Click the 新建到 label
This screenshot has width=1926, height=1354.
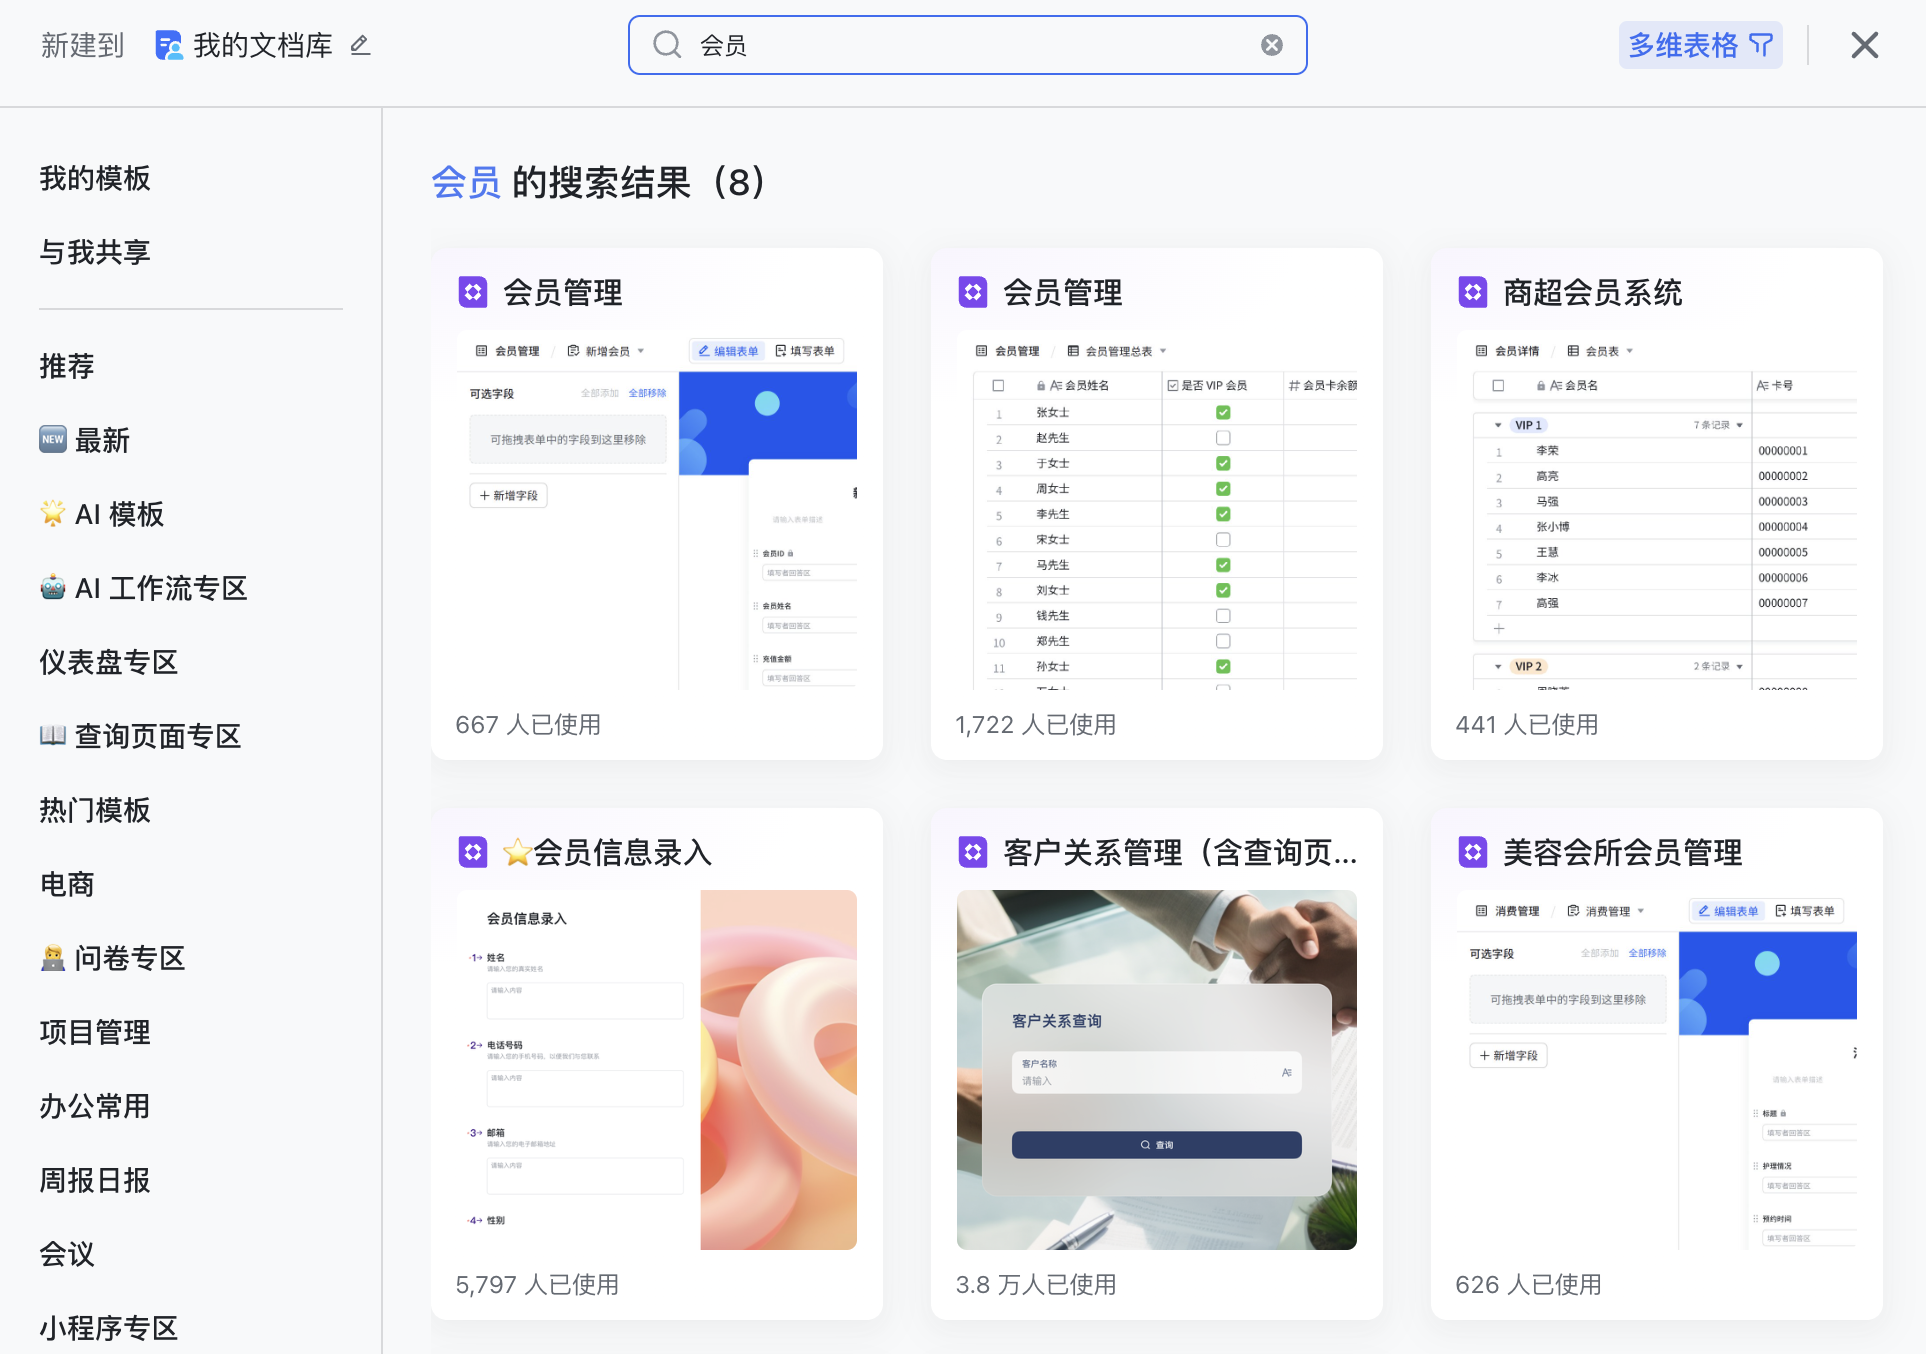pyautogui.click(x=82, y=45)
